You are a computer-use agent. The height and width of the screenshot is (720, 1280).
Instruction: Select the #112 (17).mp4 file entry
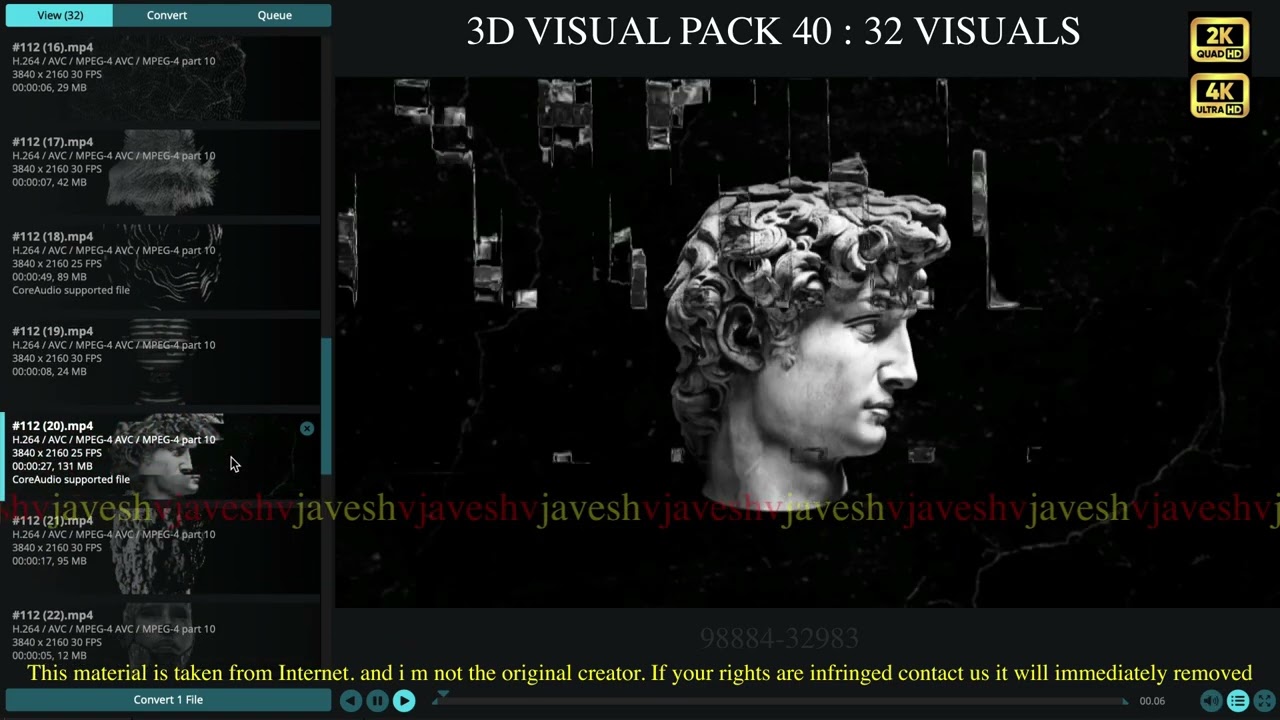point(160,172)
